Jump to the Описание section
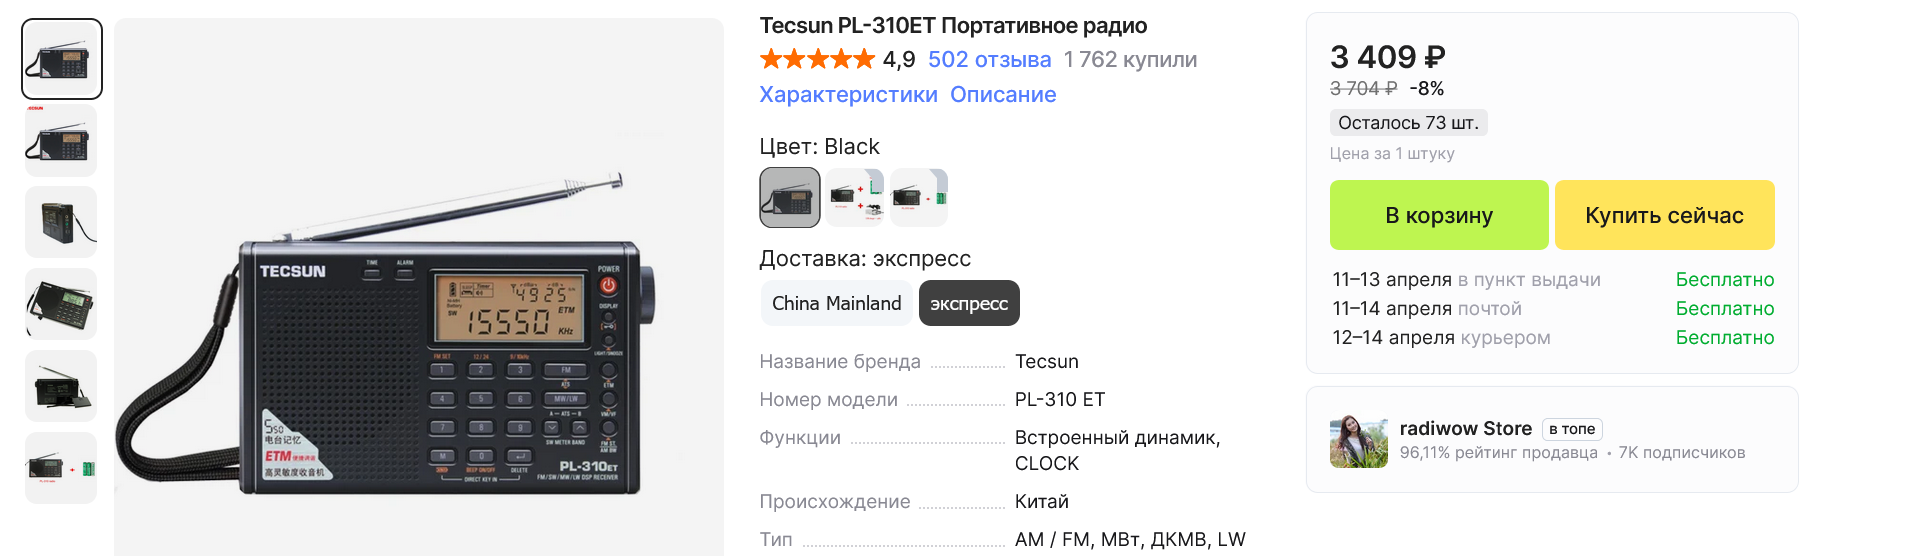 (1003, 95)
